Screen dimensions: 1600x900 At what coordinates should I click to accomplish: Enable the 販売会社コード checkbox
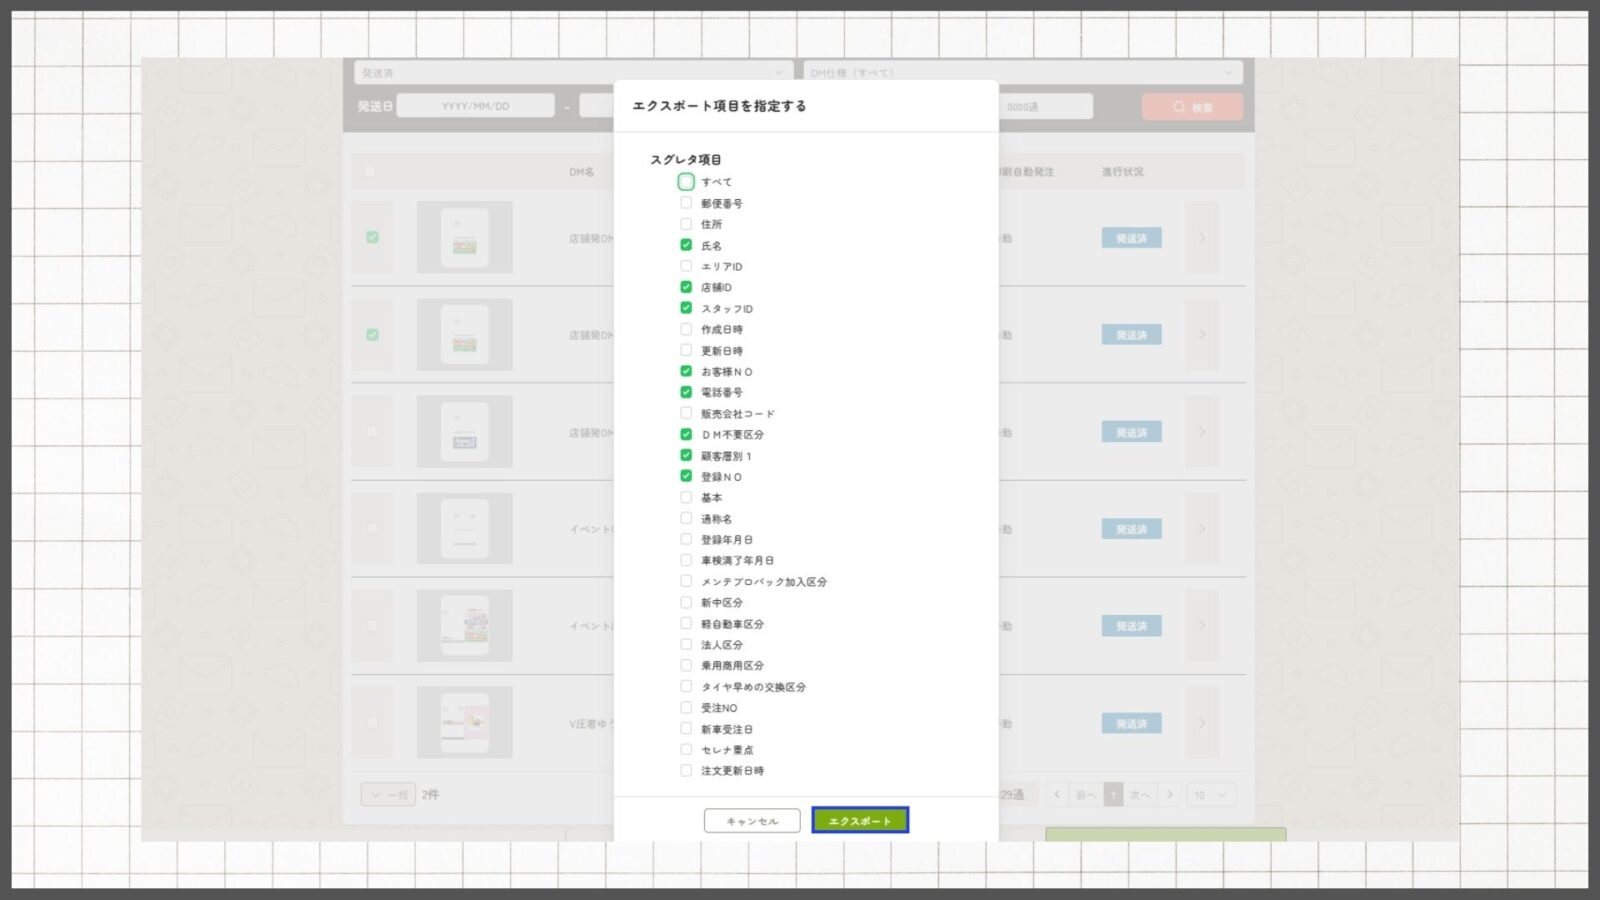[x=686, y=413]
